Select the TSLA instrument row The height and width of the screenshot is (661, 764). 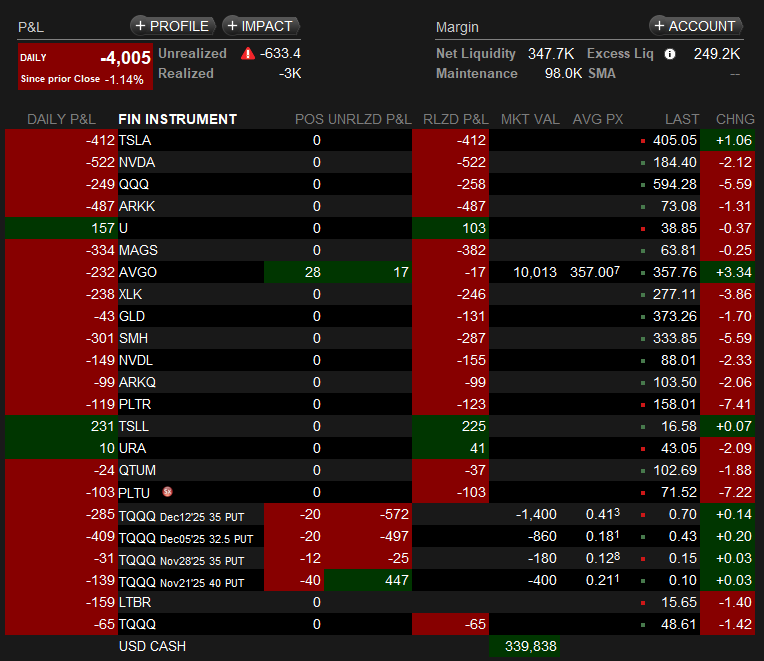380,140
